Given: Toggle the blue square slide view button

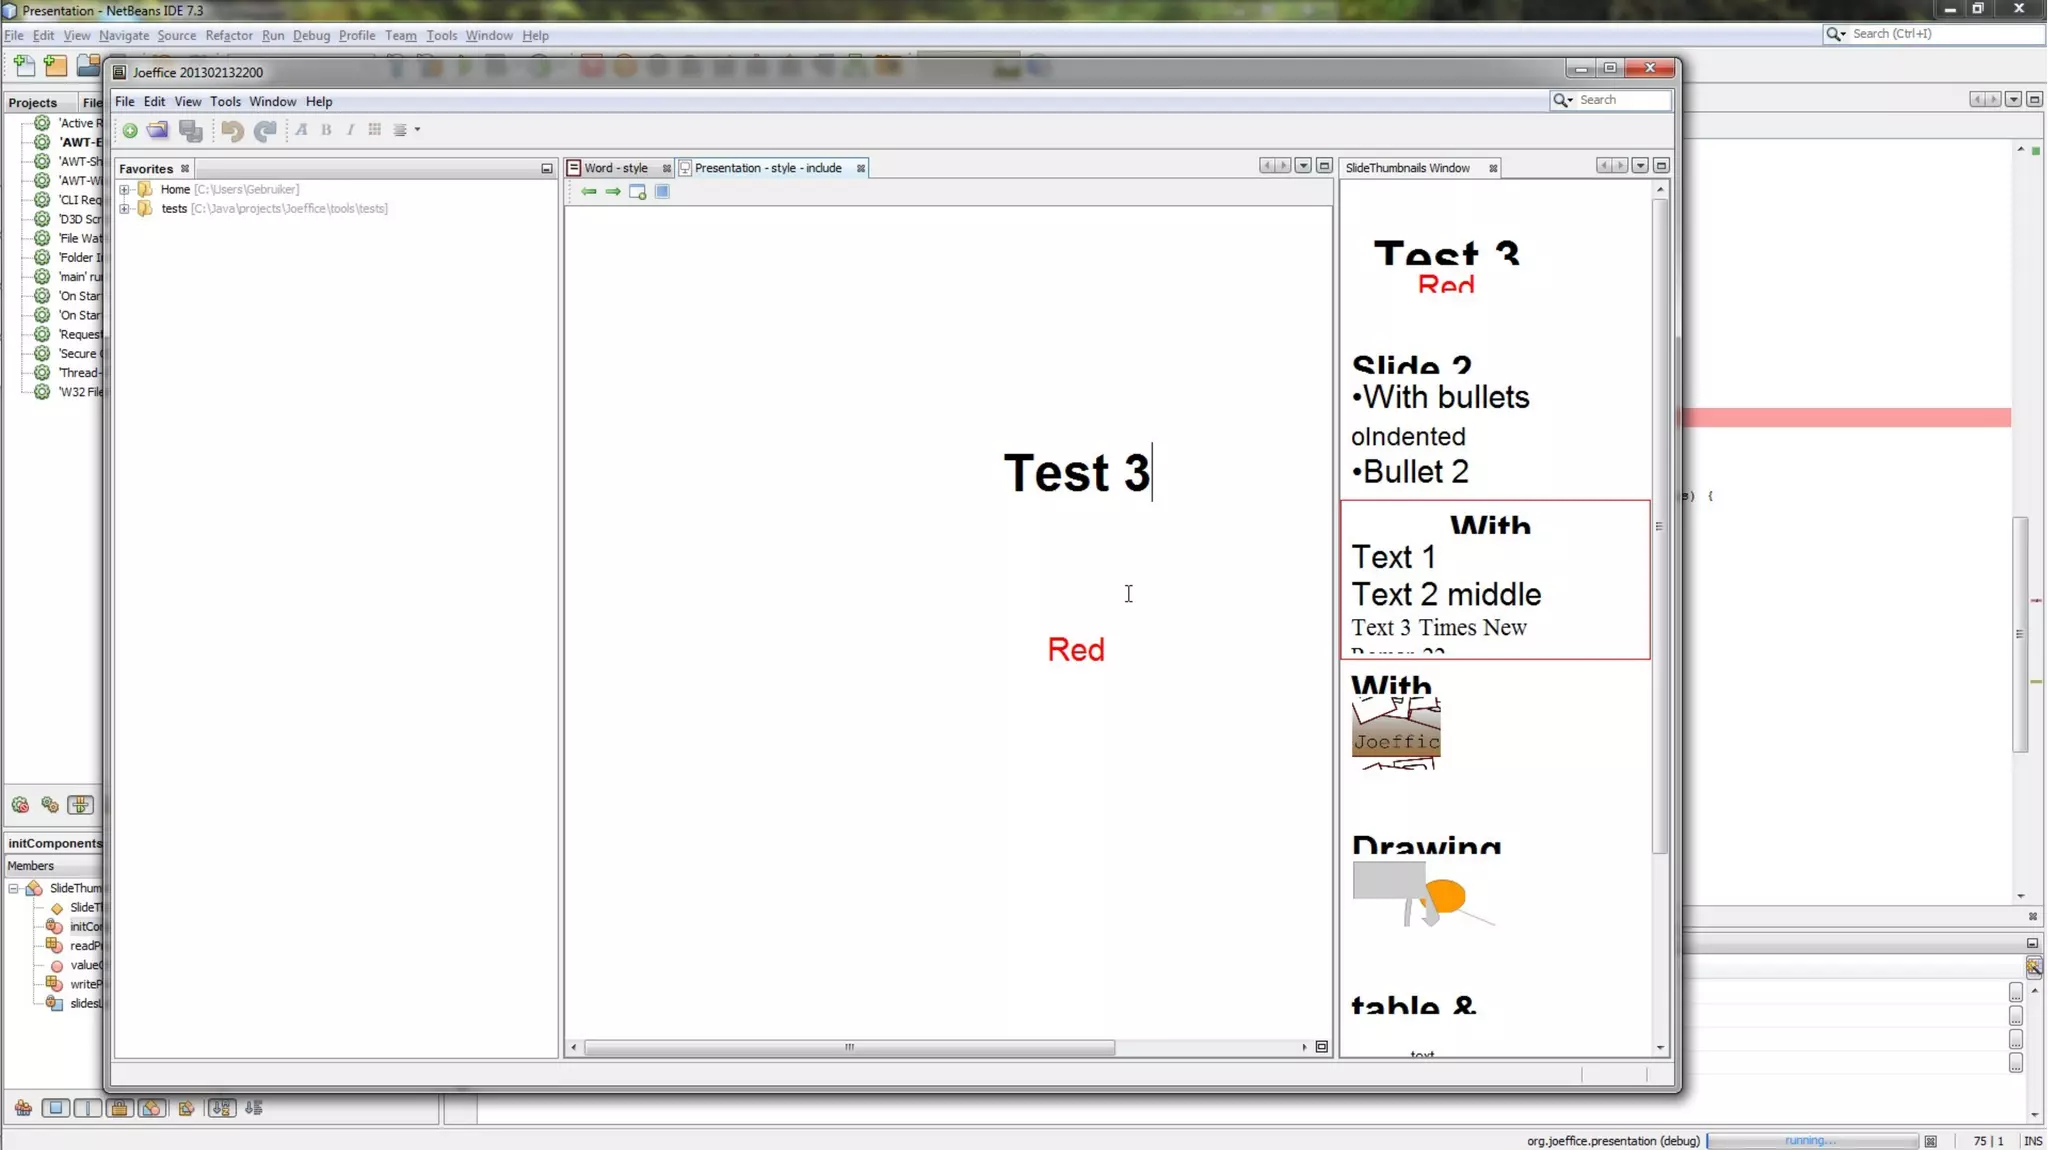Looking at the screenshot, I should click(x=662, y=192).
